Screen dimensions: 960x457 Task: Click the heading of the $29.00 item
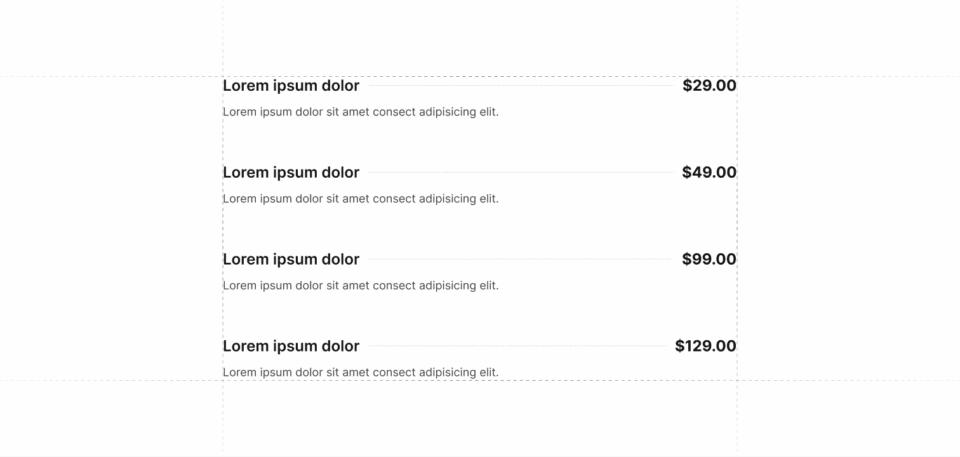click(x=291, y=86)
